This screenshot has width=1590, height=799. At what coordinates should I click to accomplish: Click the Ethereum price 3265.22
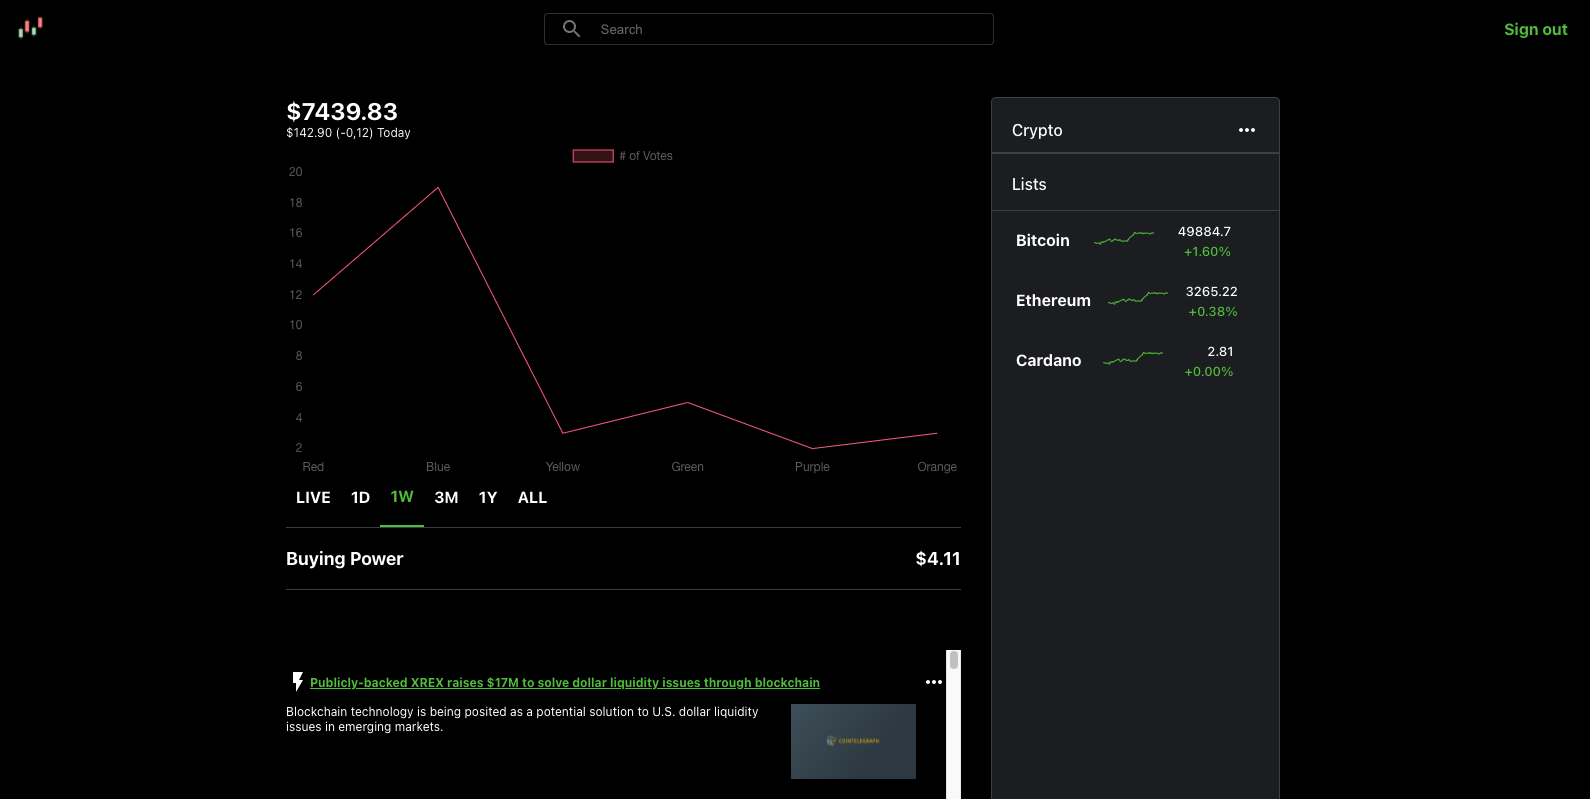coord(1211,292)
